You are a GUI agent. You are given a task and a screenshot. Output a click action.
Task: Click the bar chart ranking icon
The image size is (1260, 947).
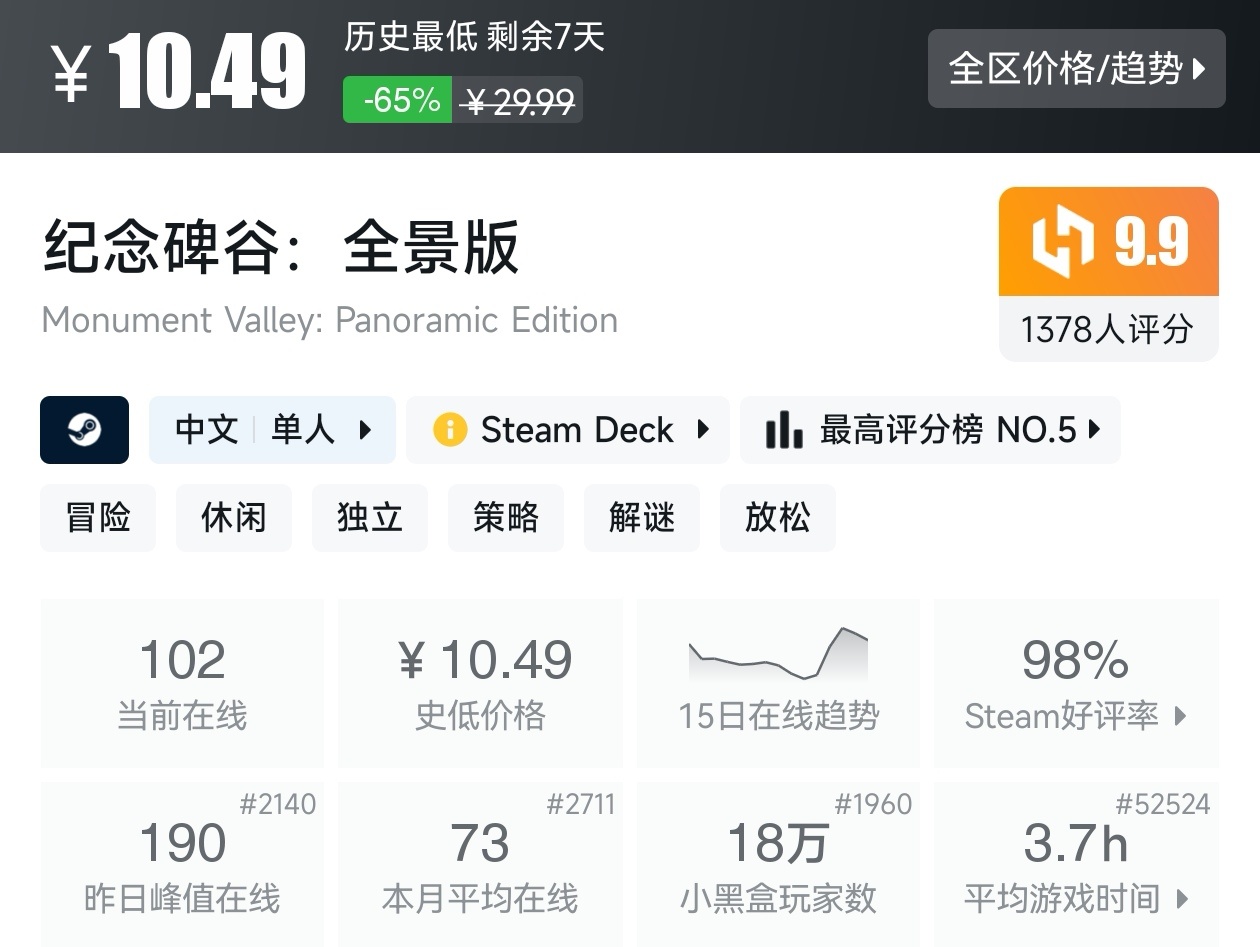(784, 430)
